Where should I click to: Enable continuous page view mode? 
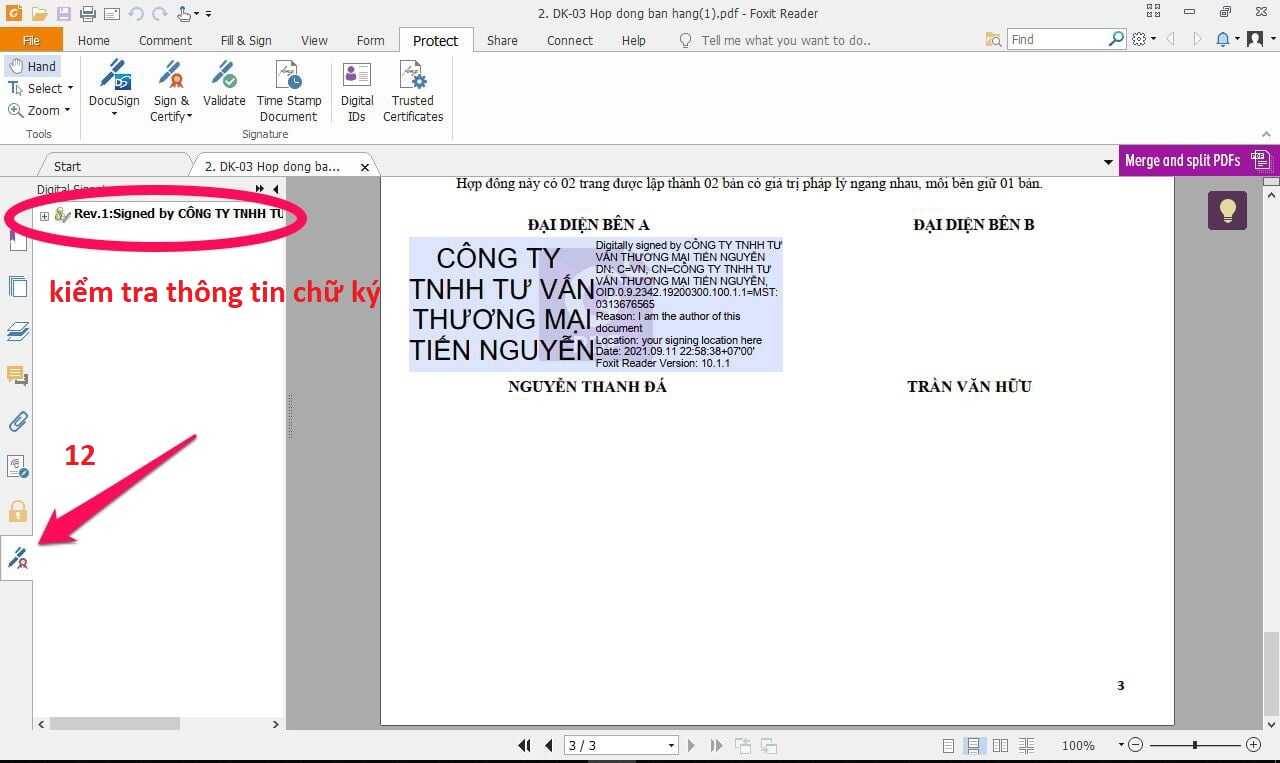973,746
